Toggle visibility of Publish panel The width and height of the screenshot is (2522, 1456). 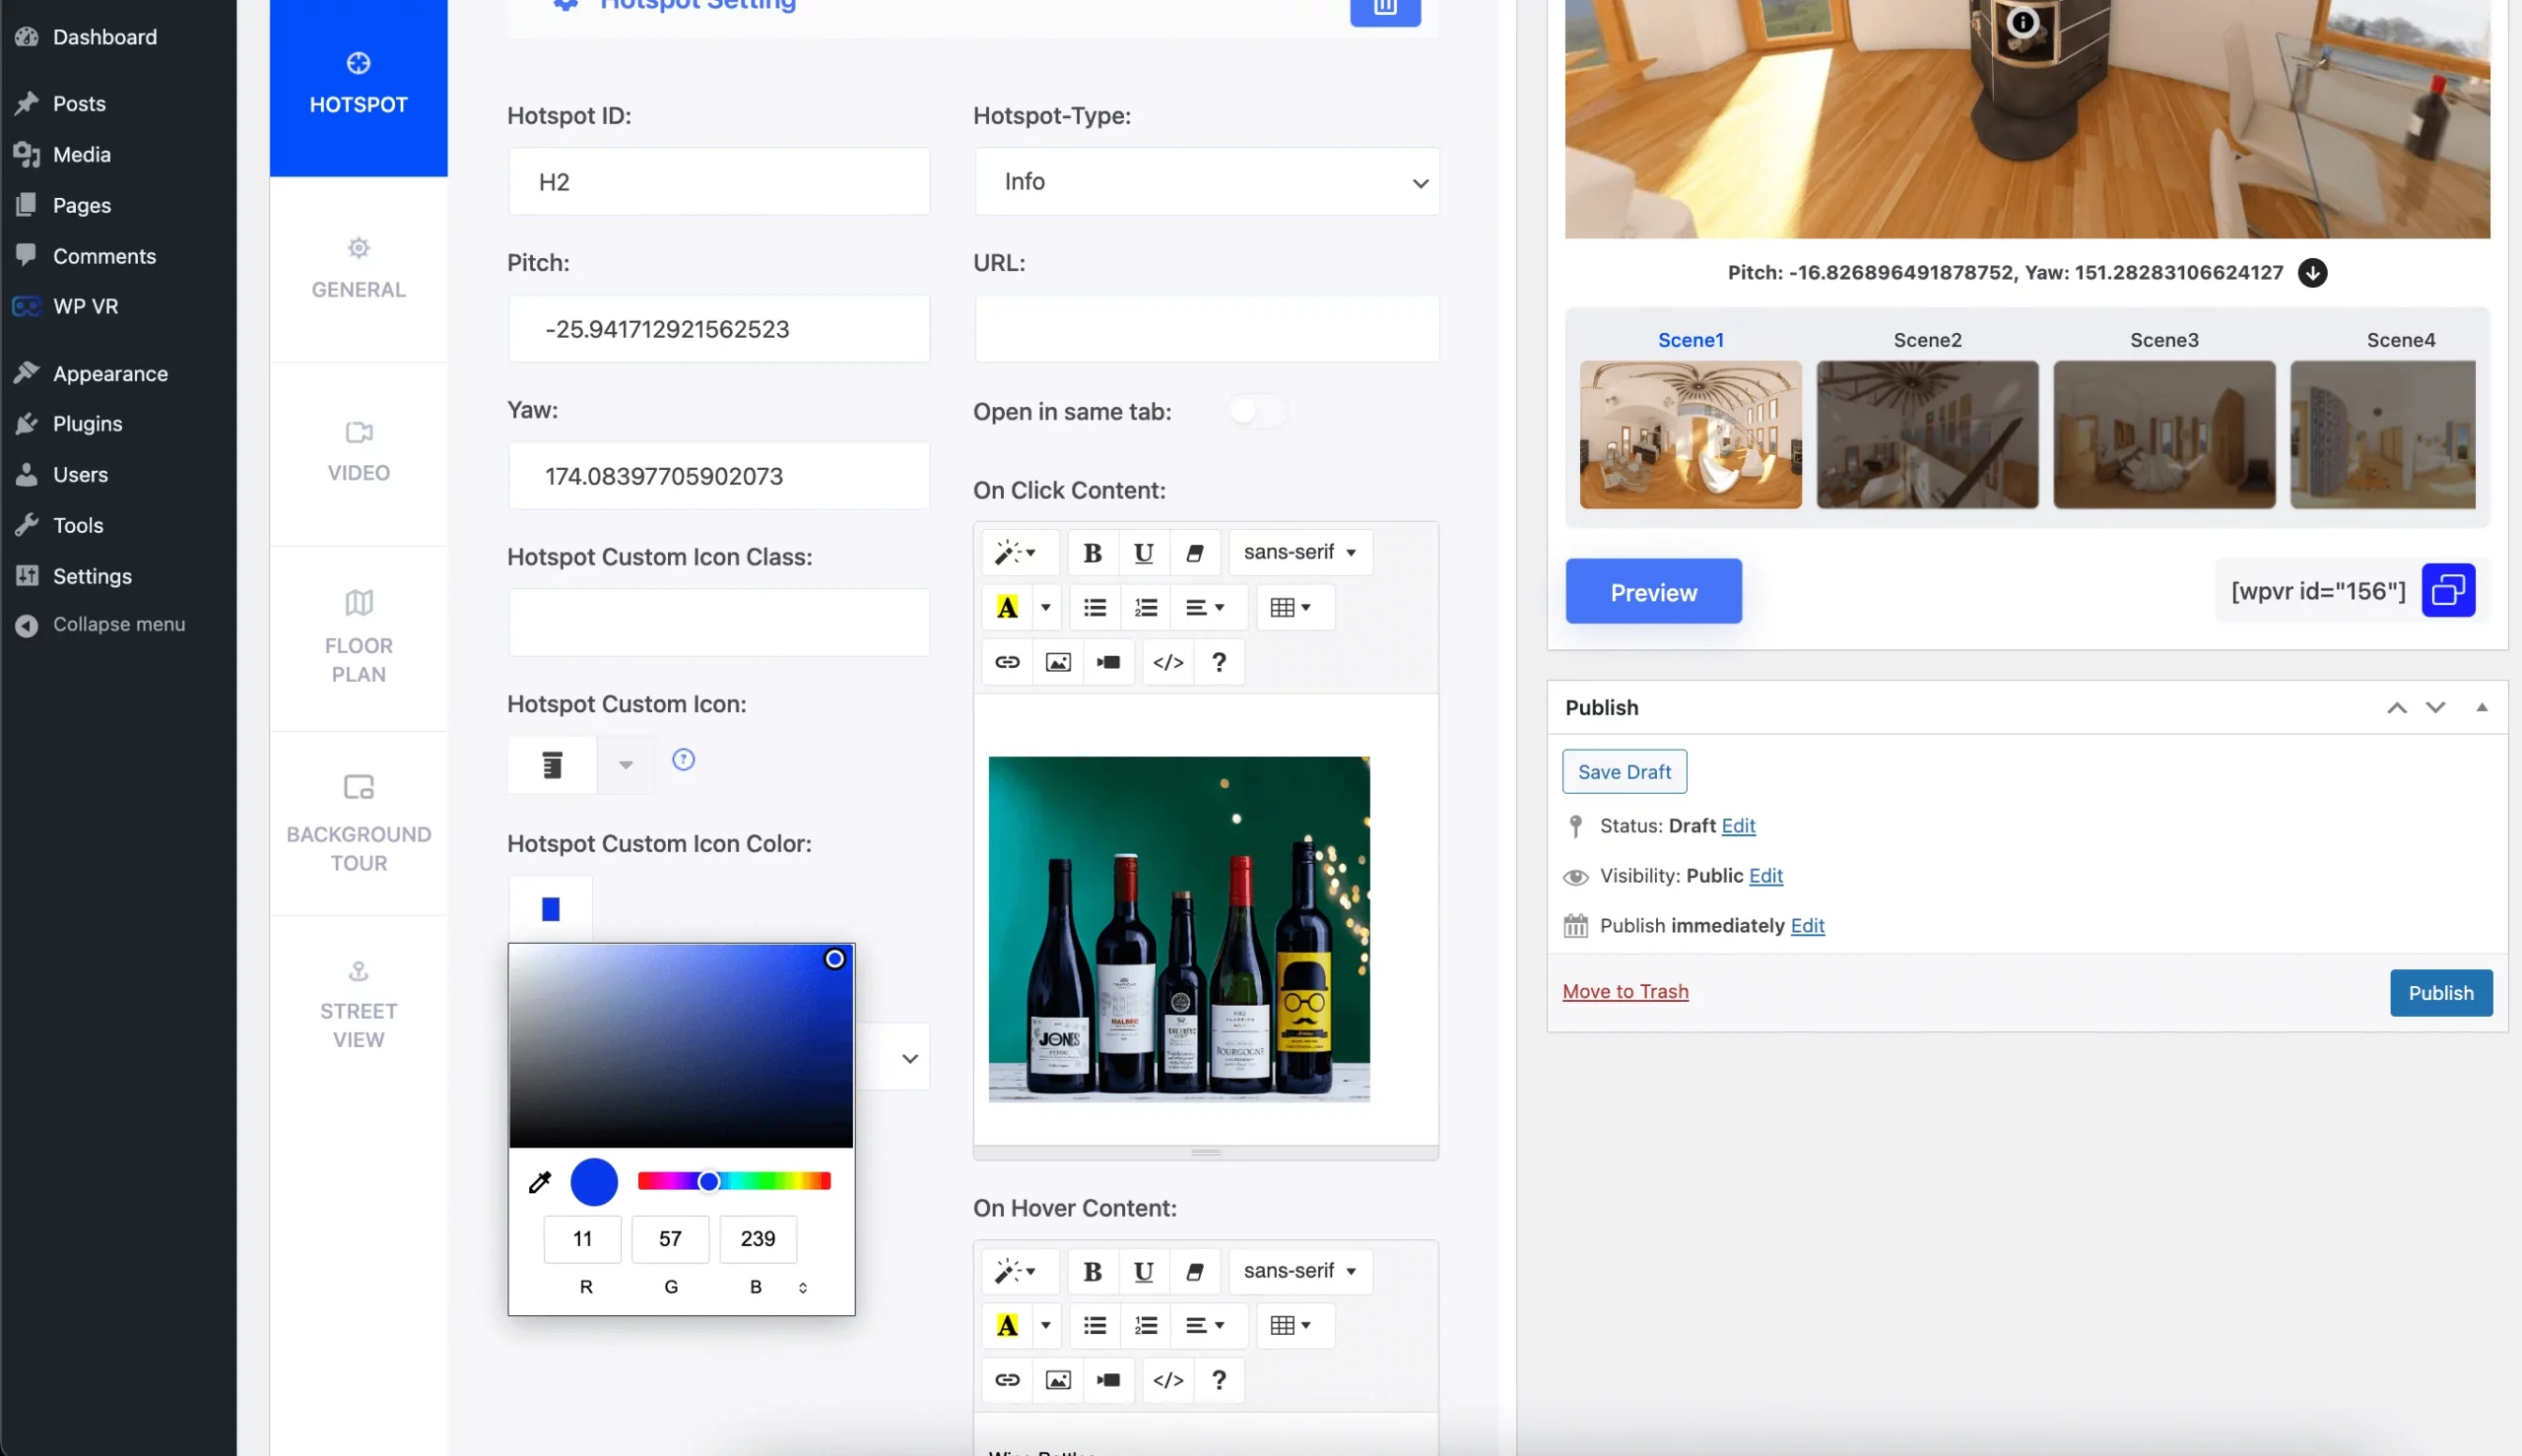[2483, 707]
